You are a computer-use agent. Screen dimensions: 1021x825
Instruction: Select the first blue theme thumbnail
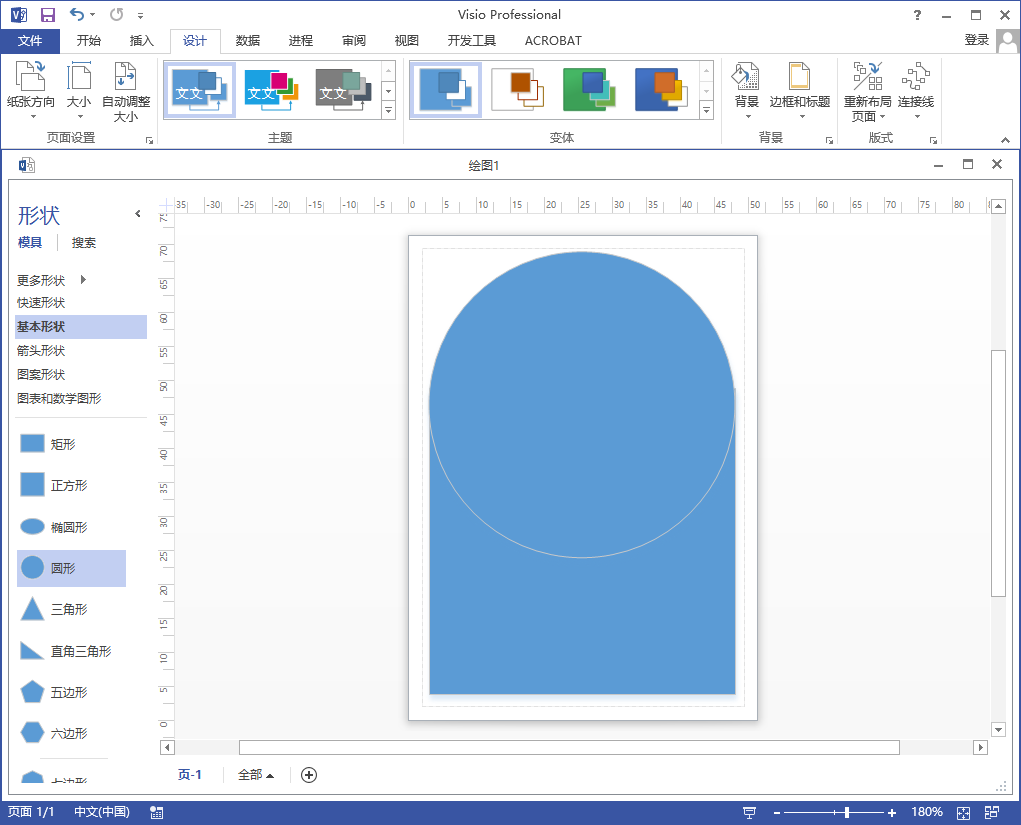click(x=199, y=90)
